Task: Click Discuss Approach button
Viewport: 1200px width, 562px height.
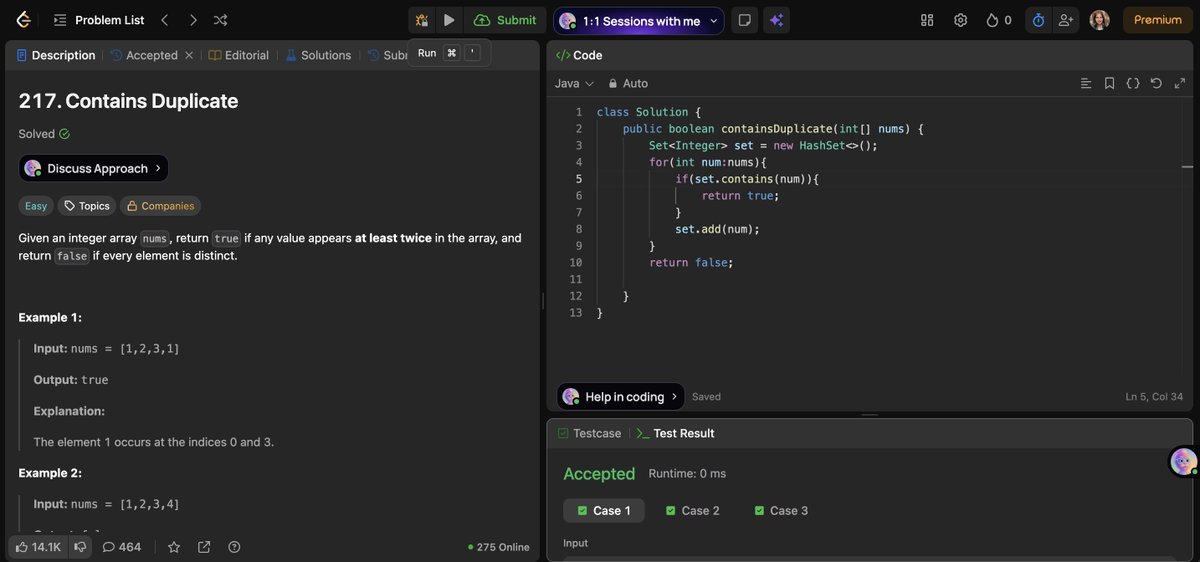Action: tap(93, 168)
